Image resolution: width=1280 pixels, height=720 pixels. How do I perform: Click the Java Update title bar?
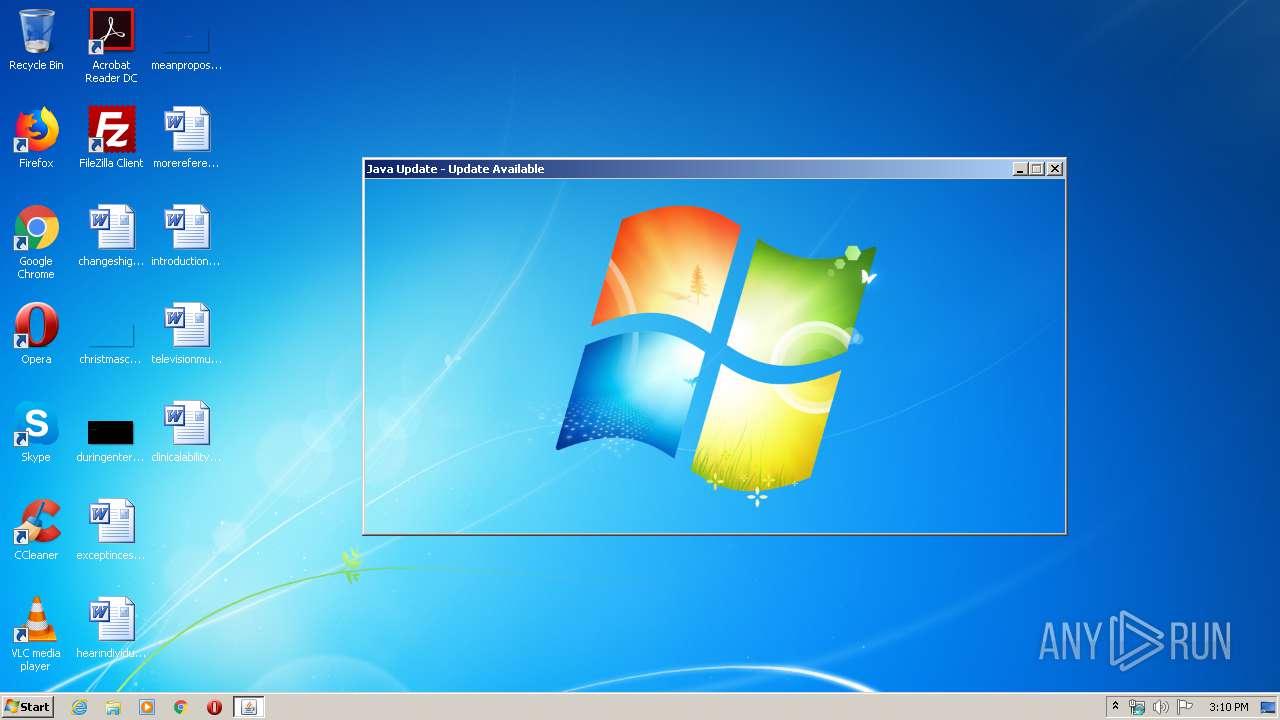[x=688, y=169]
